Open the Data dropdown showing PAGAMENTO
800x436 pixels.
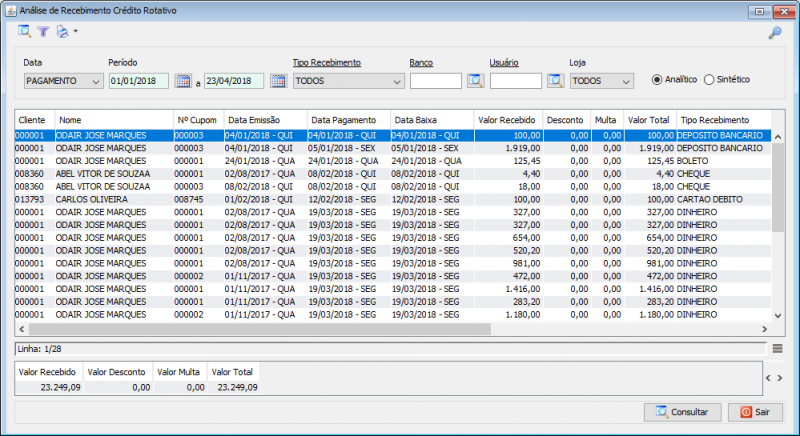(64, 81)
